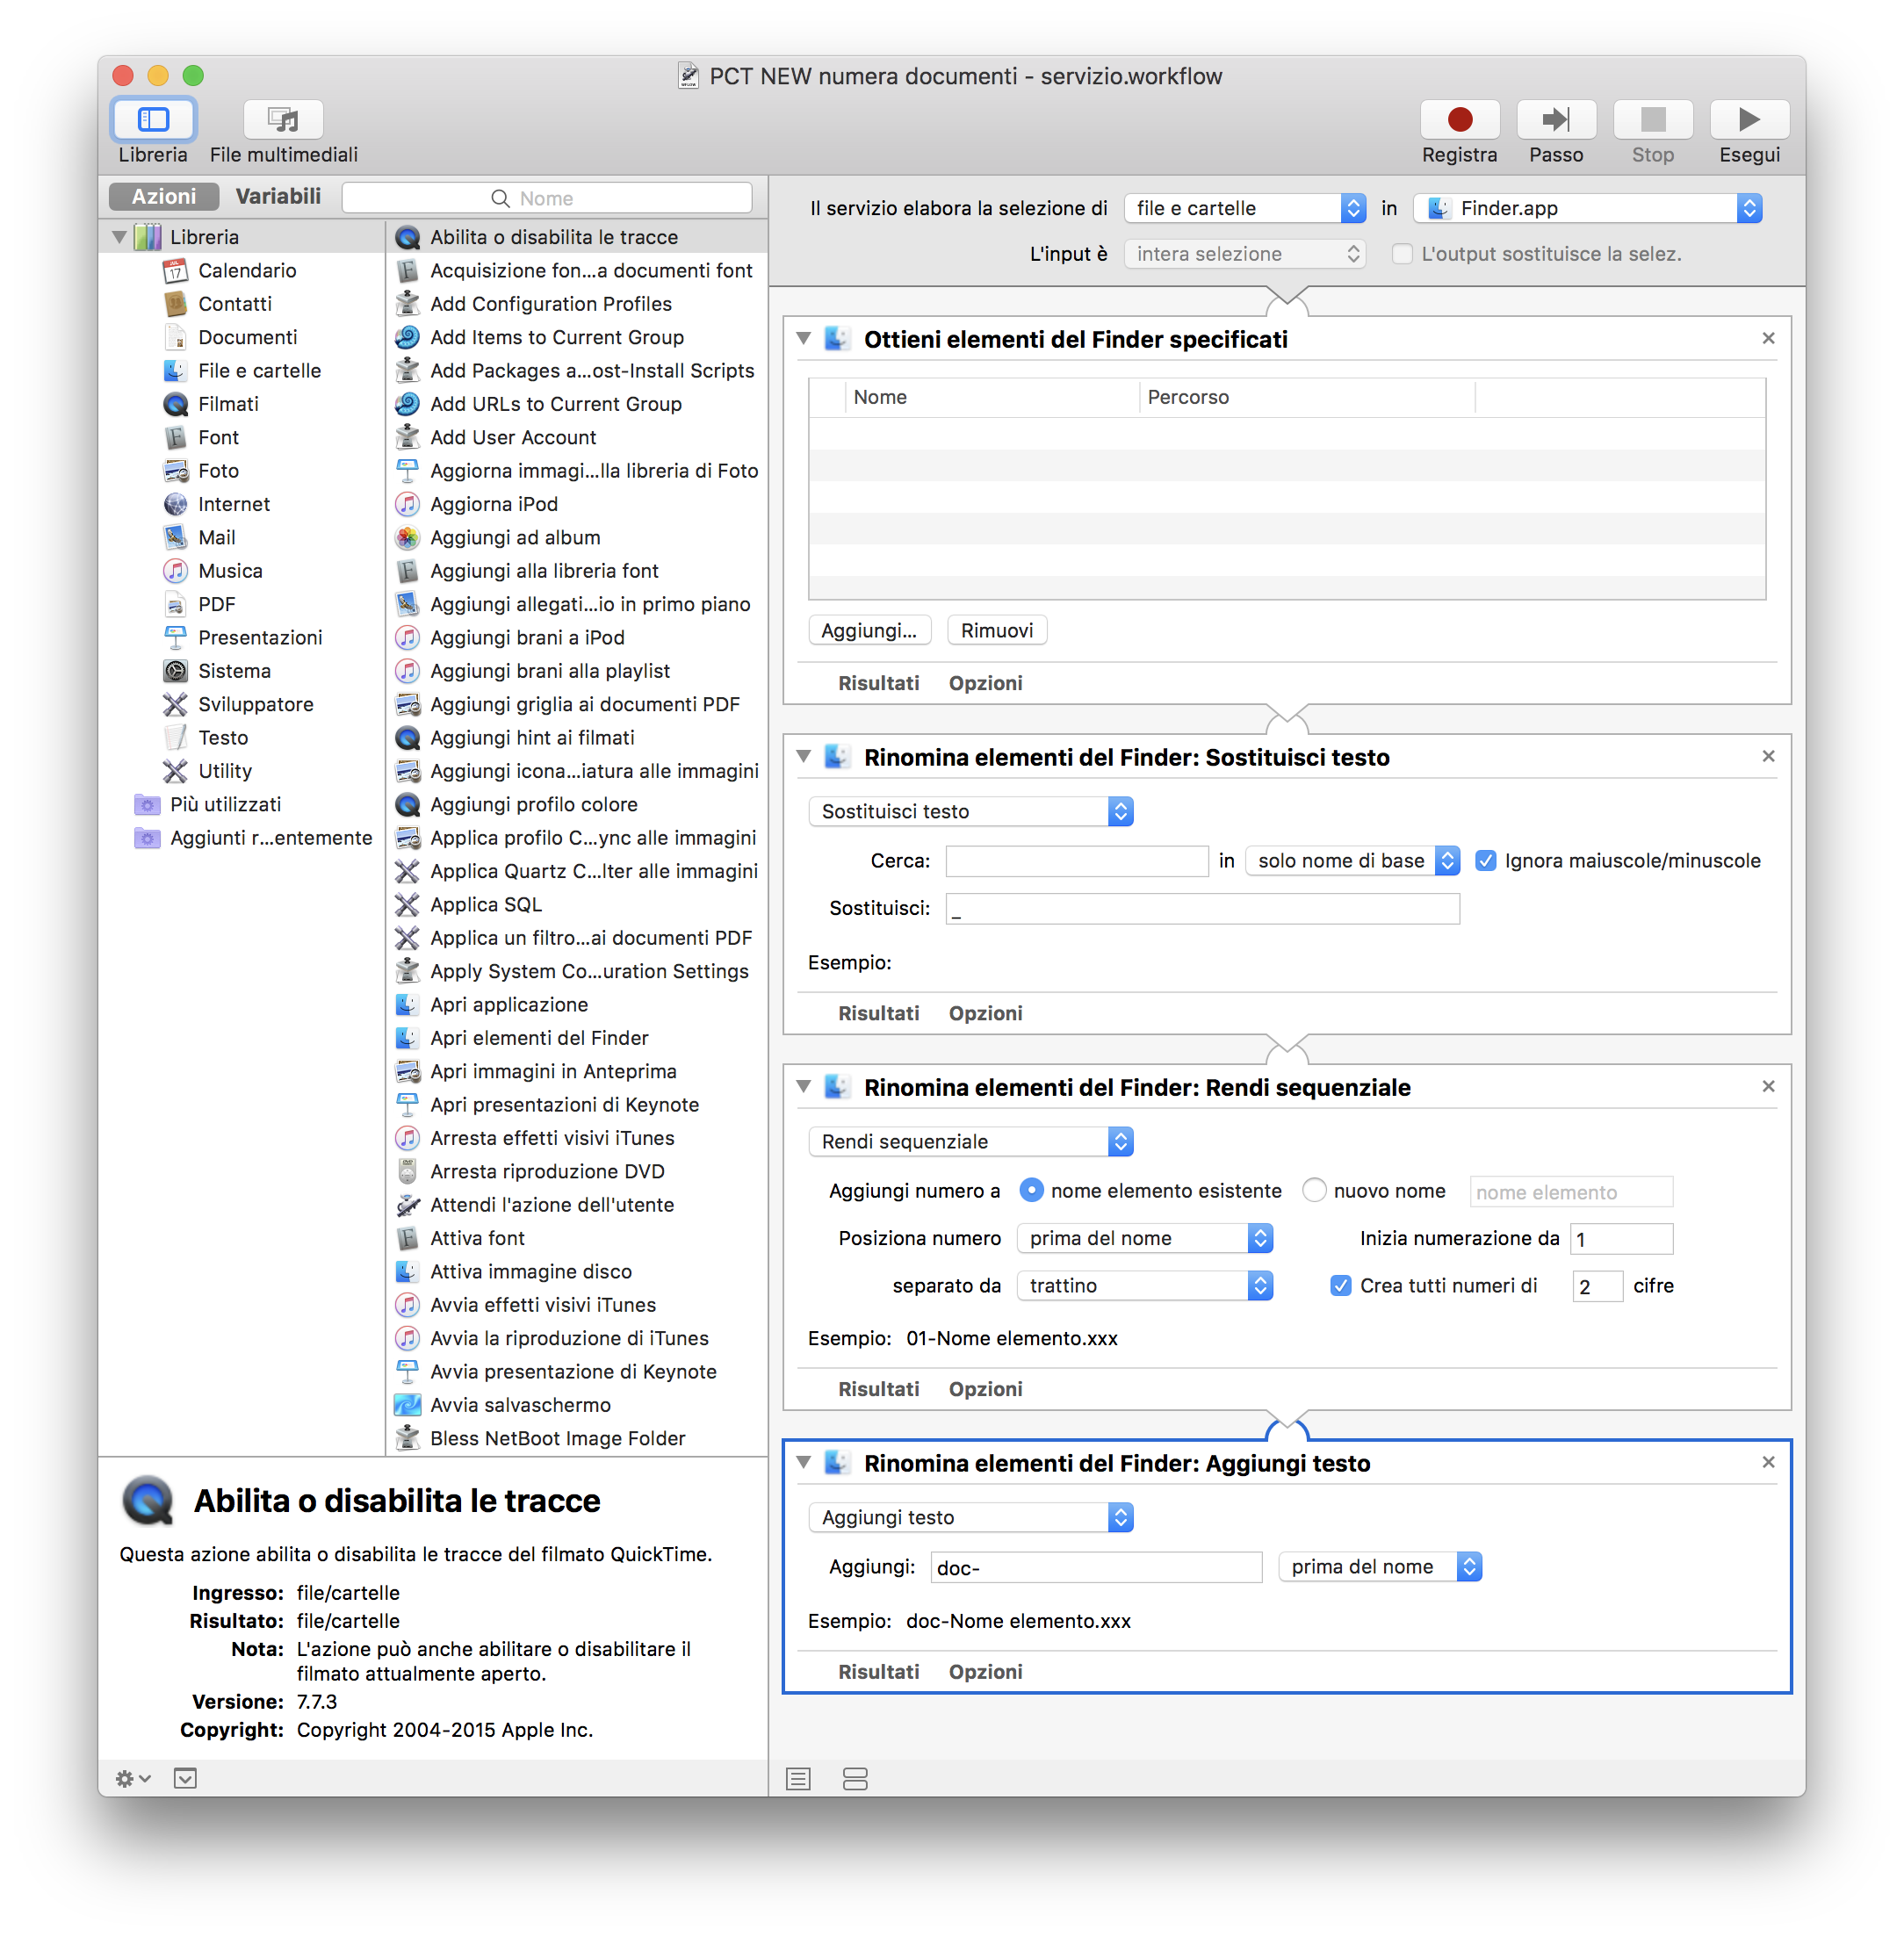The width and height of the screenshot is (1904, 1937).
Task: Collapse Ottieni elementi del Finder action
Action: tap(803, 339)
